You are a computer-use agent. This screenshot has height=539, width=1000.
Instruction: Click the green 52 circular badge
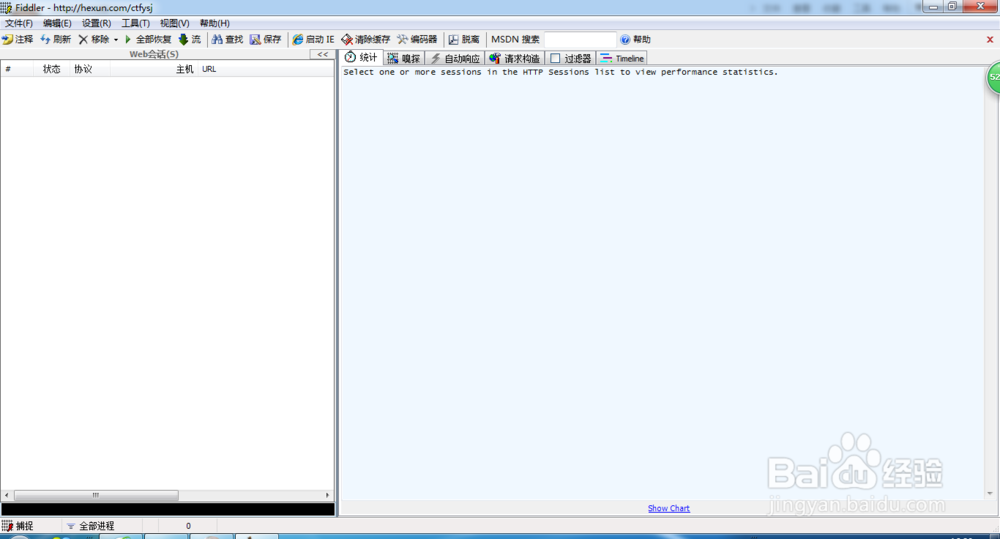(994, 77)
